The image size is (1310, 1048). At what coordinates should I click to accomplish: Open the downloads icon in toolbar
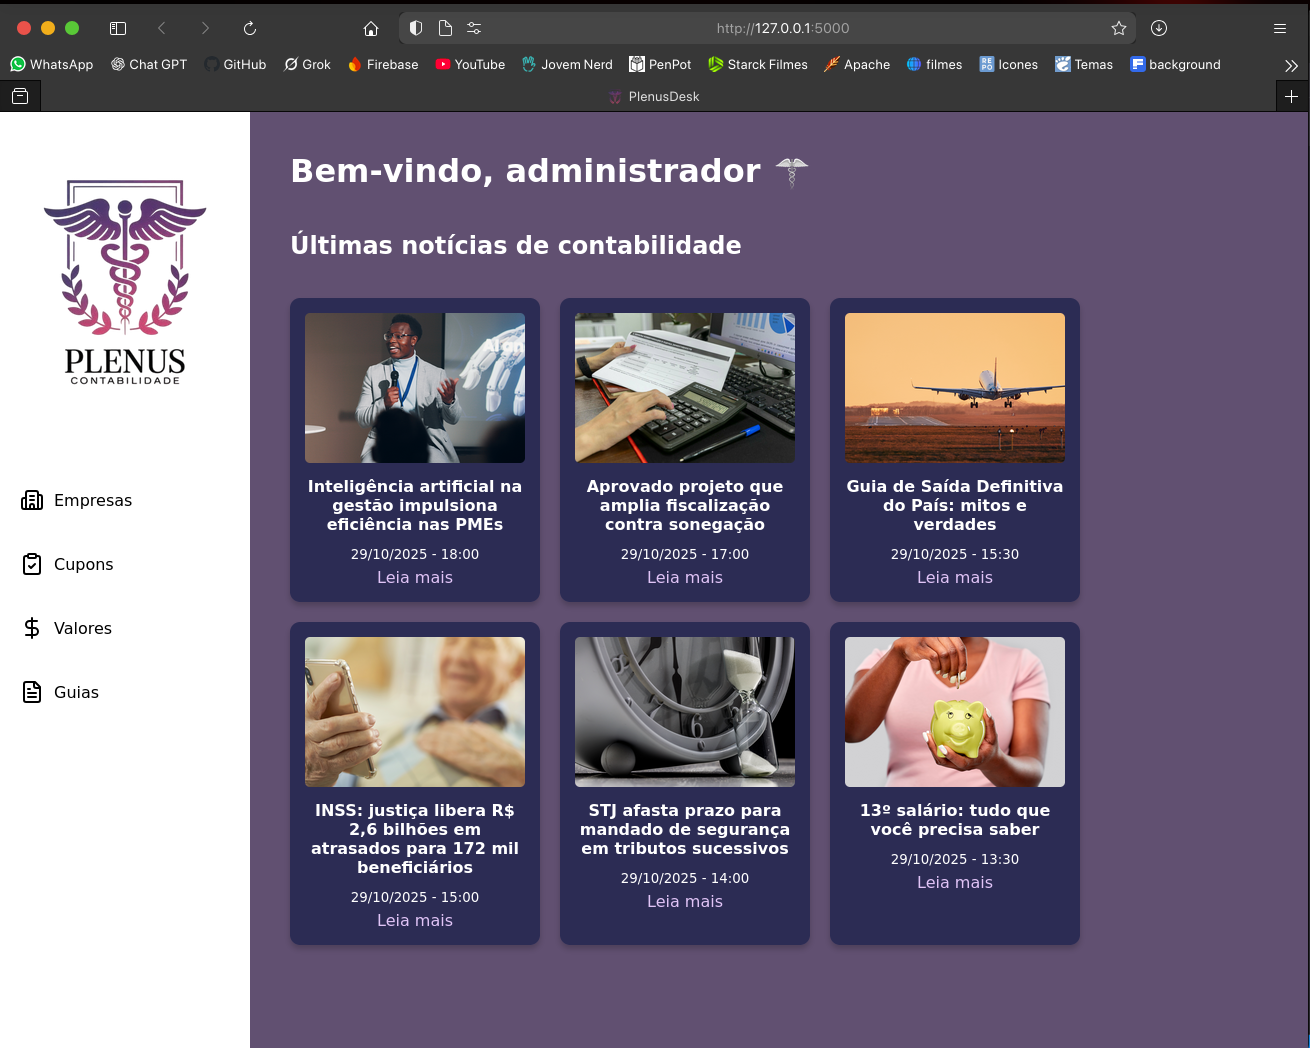(x=1159, y=28)
